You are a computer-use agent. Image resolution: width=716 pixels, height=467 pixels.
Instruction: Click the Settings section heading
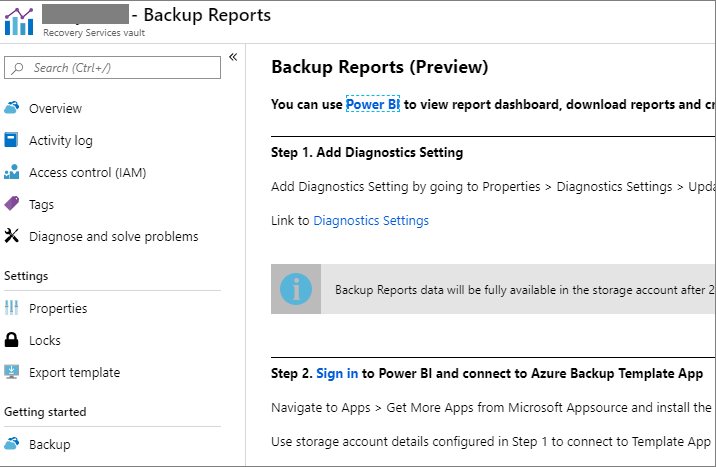click(x=26, y=276)
